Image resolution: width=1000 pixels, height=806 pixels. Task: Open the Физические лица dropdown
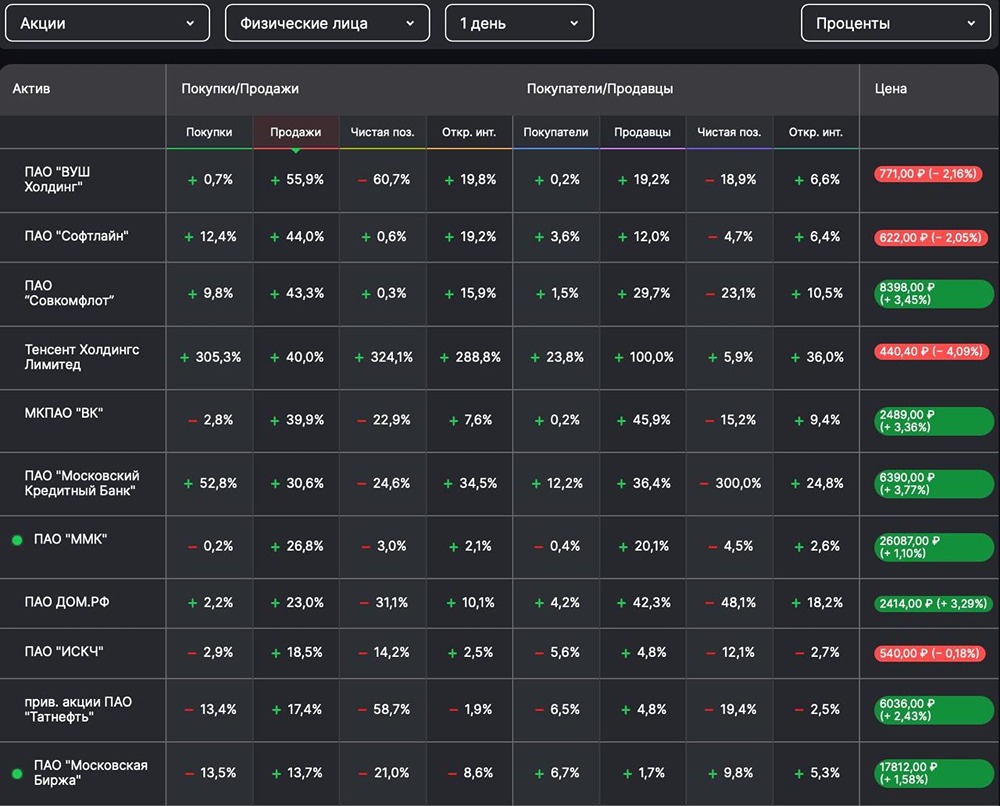click(x=327, y=24)
